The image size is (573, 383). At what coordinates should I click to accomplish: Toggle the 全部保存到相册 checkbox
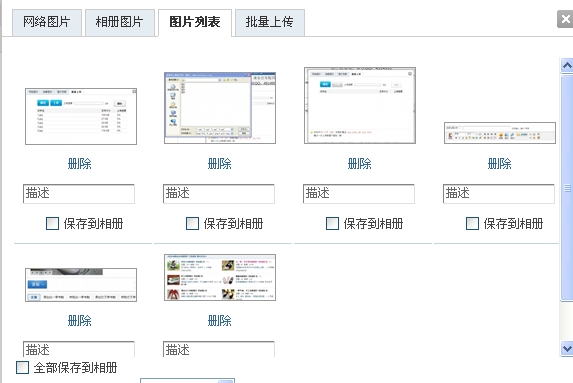pyautogui.click(x=22, y=367)
